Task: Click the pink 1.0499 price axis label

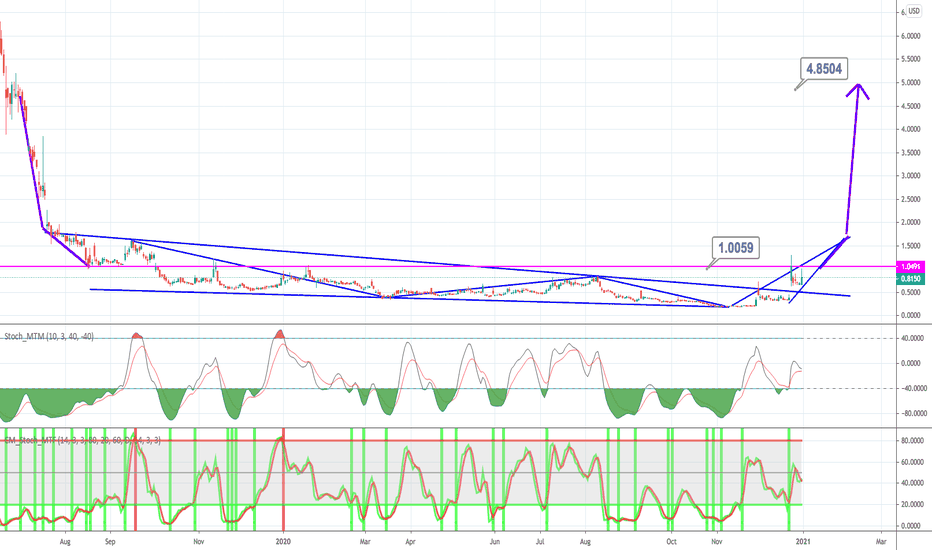Action: (912, 267)
